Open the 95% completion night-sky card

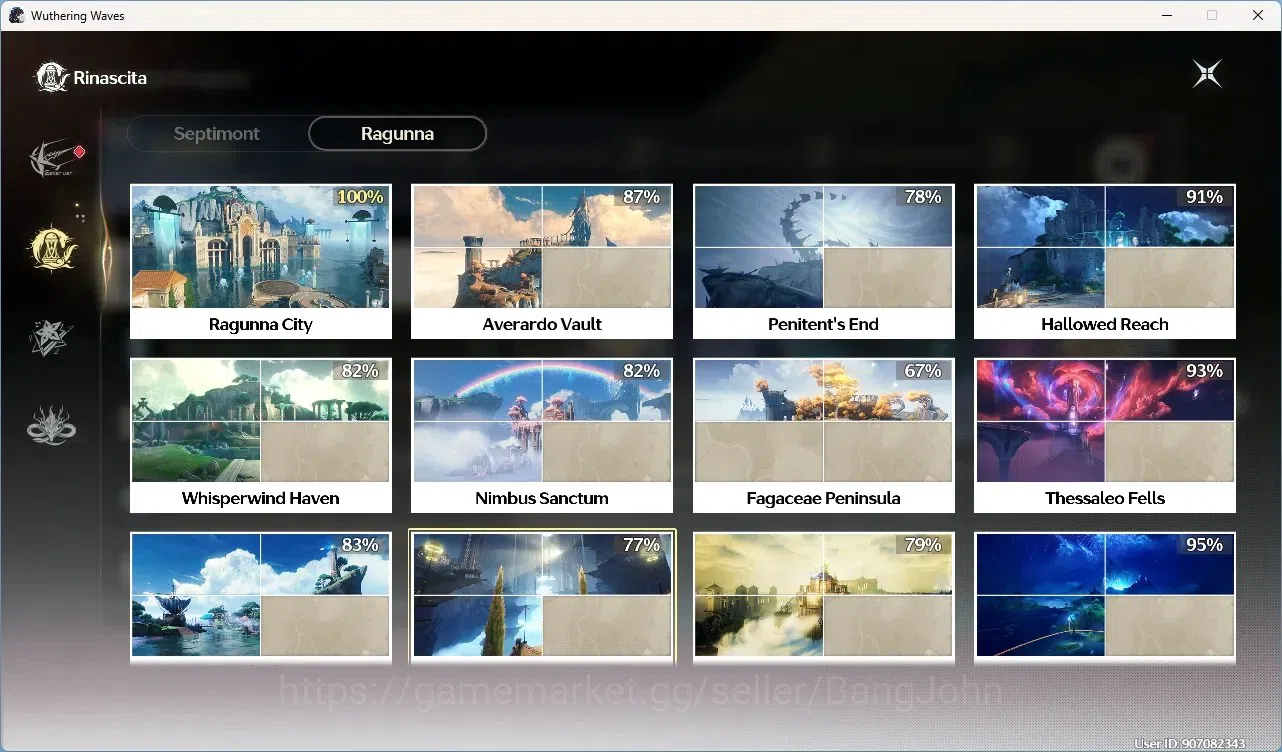point(1105,597)
